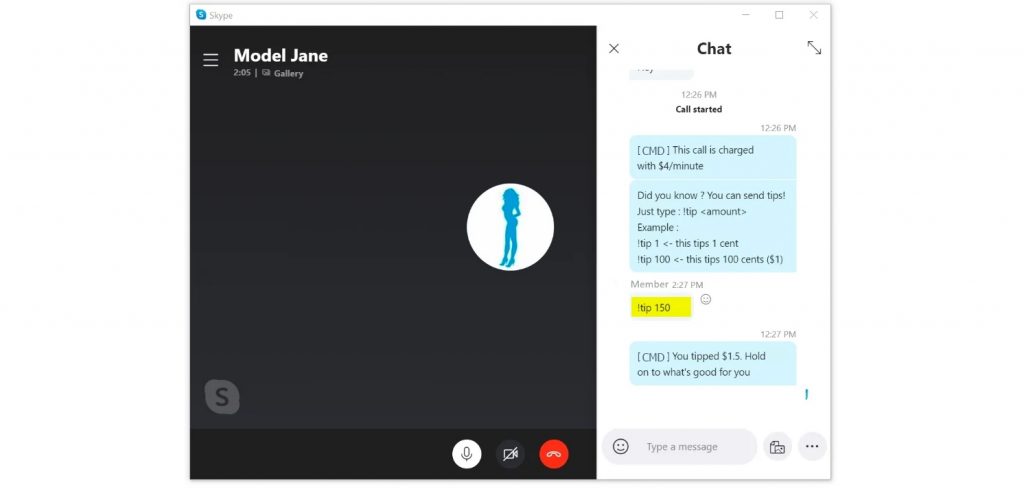
Task: Open the hamburger menu beside Model Jane
Action: click(210, 60)
